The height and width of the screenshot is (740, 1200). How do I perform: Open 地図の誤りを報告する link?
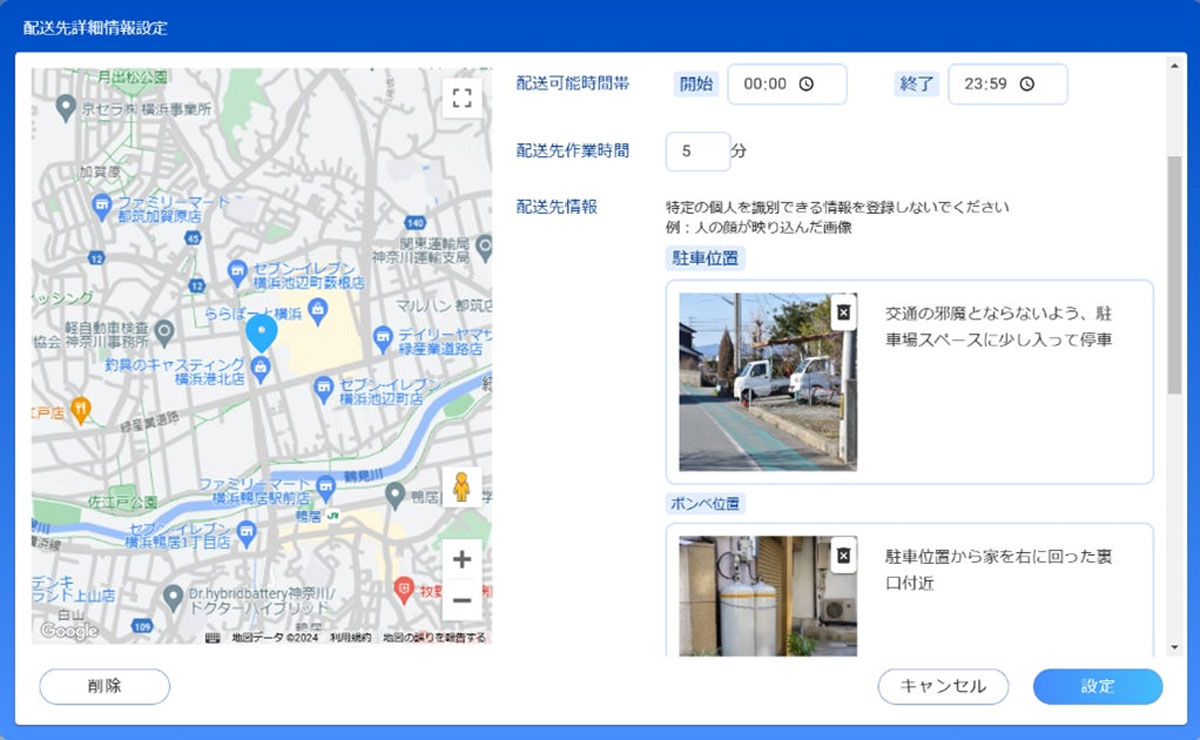(x=435, y=637)
